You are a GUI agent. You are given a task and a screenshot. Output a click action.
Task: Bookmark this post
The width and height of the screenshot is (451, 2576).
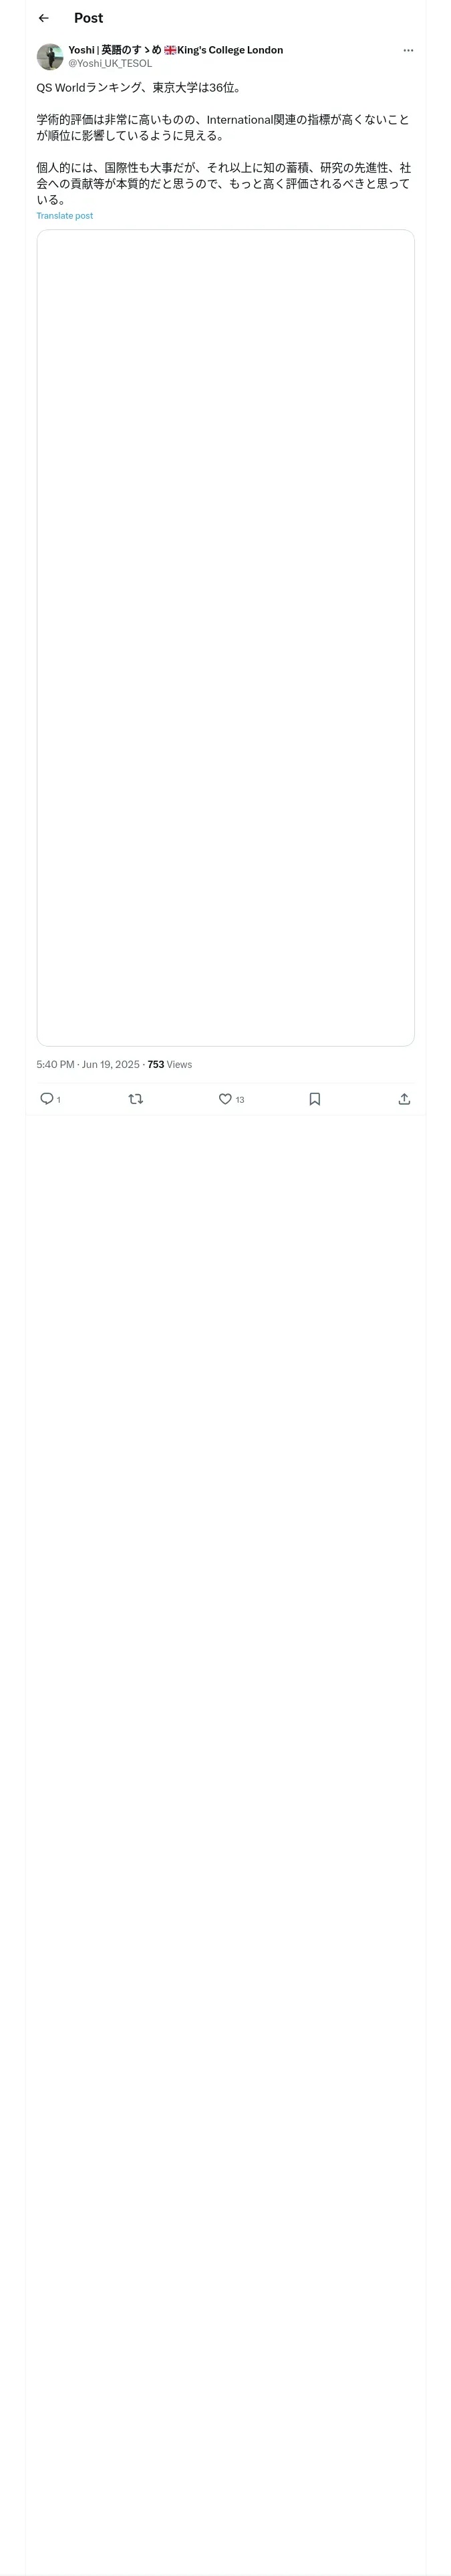[x=315, y=1098]
